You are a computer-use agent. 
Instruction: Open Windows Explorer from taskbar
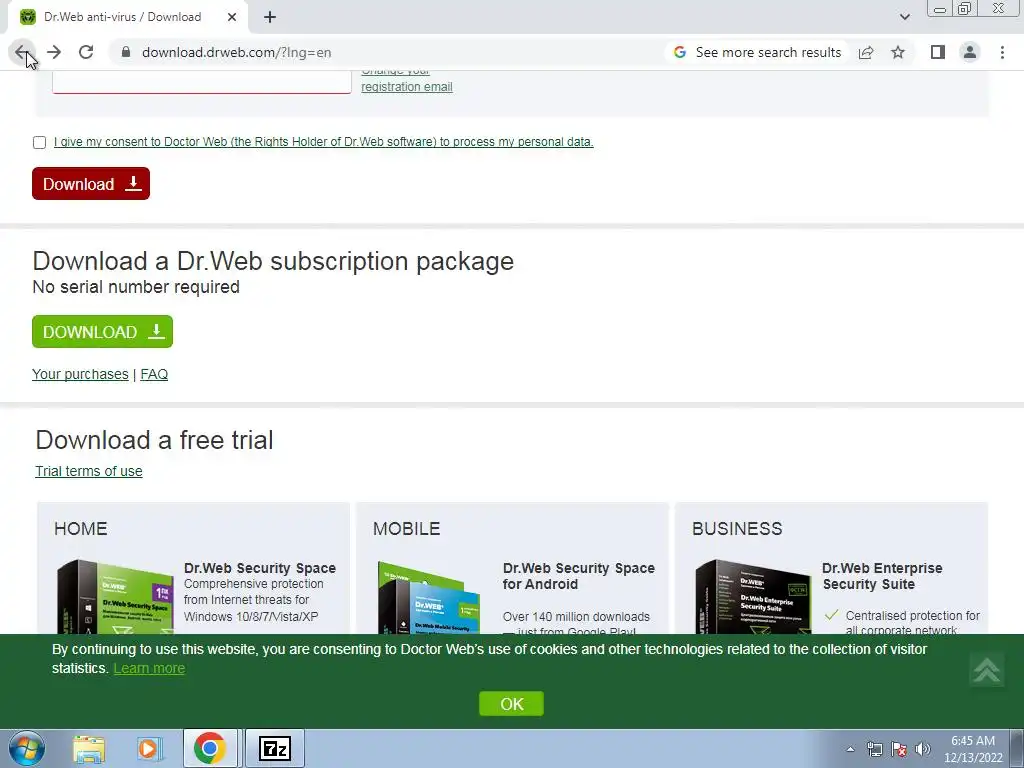tap(89, 748)
